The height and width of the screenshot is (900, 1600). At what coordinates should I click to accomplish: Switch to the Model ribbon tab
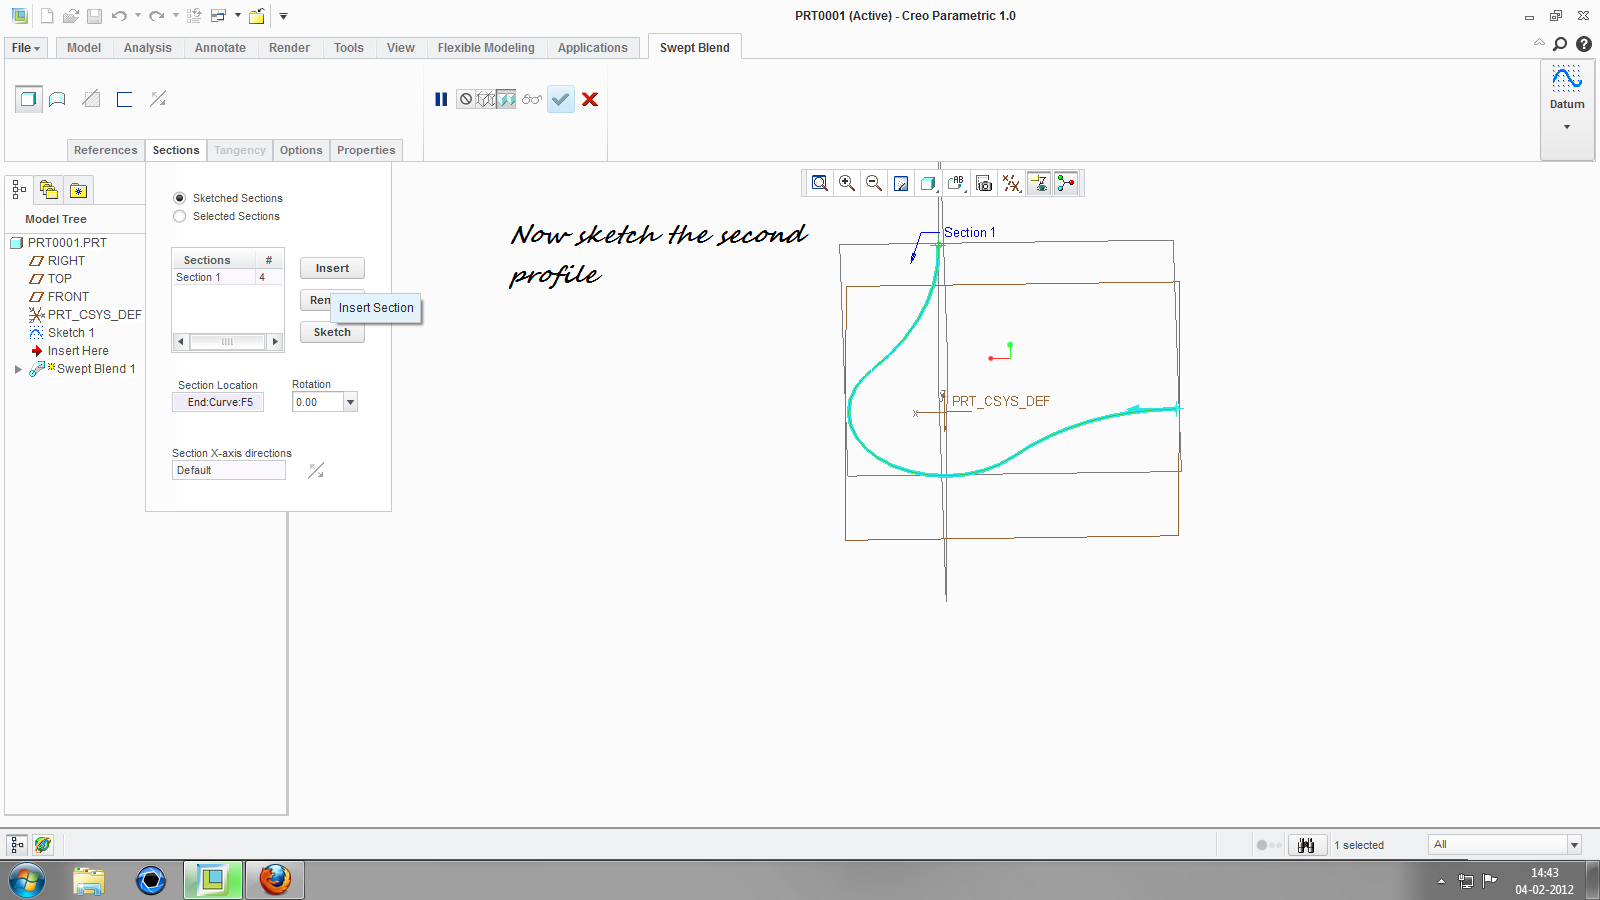pyautogui.click(x=84, y=48)
